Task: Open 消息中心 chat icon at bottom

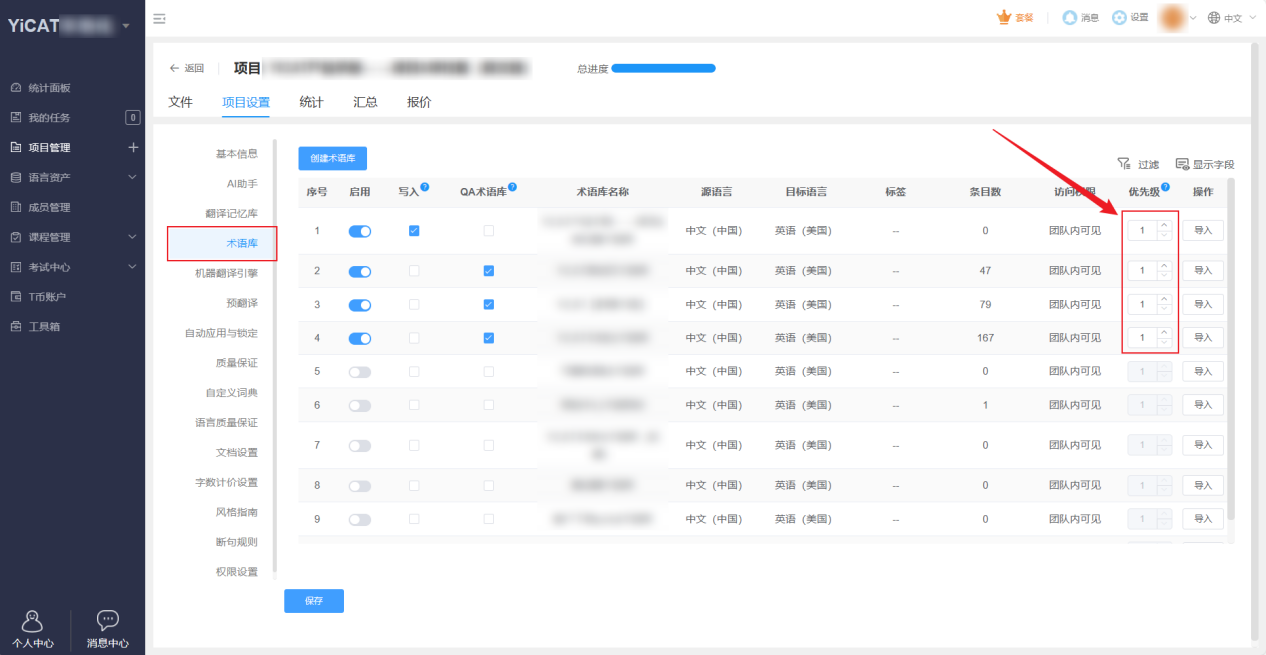Action: click(x=108, y=629)
